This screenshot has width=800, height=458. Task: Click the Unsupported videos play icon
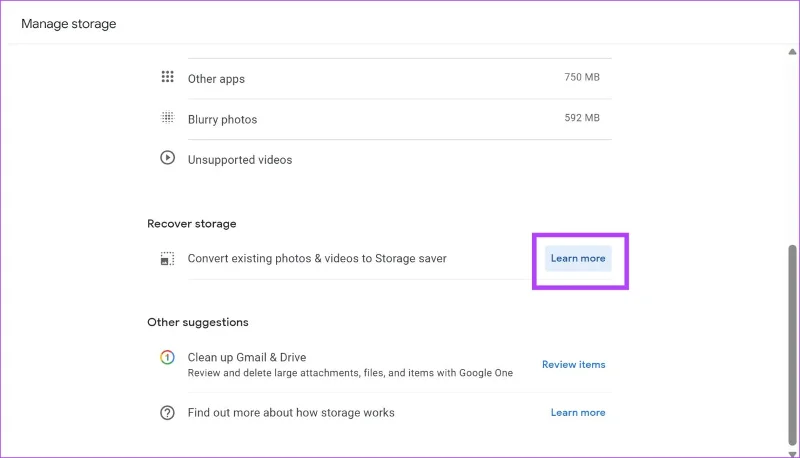167,157
